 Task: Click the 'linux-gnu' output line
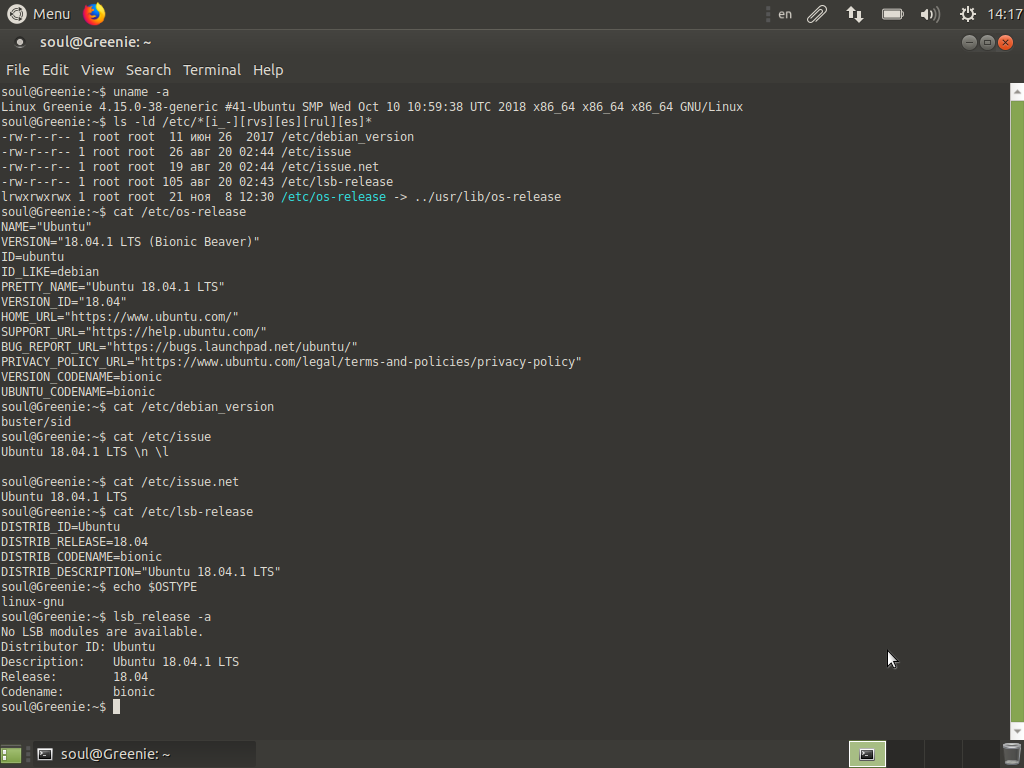tap(32, 603)
